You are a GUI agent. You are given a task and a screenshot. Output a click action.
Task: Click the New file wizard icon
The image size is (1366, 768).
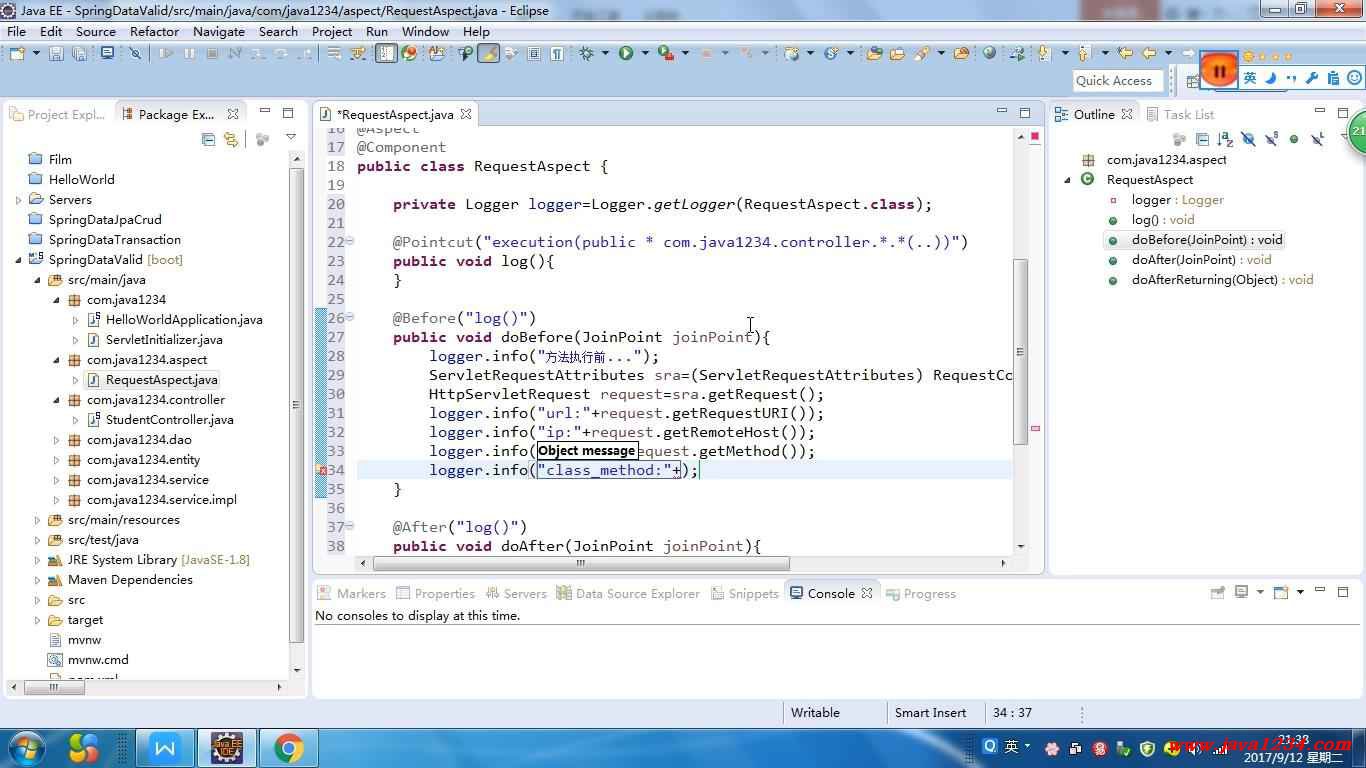(x=17, y=53)
